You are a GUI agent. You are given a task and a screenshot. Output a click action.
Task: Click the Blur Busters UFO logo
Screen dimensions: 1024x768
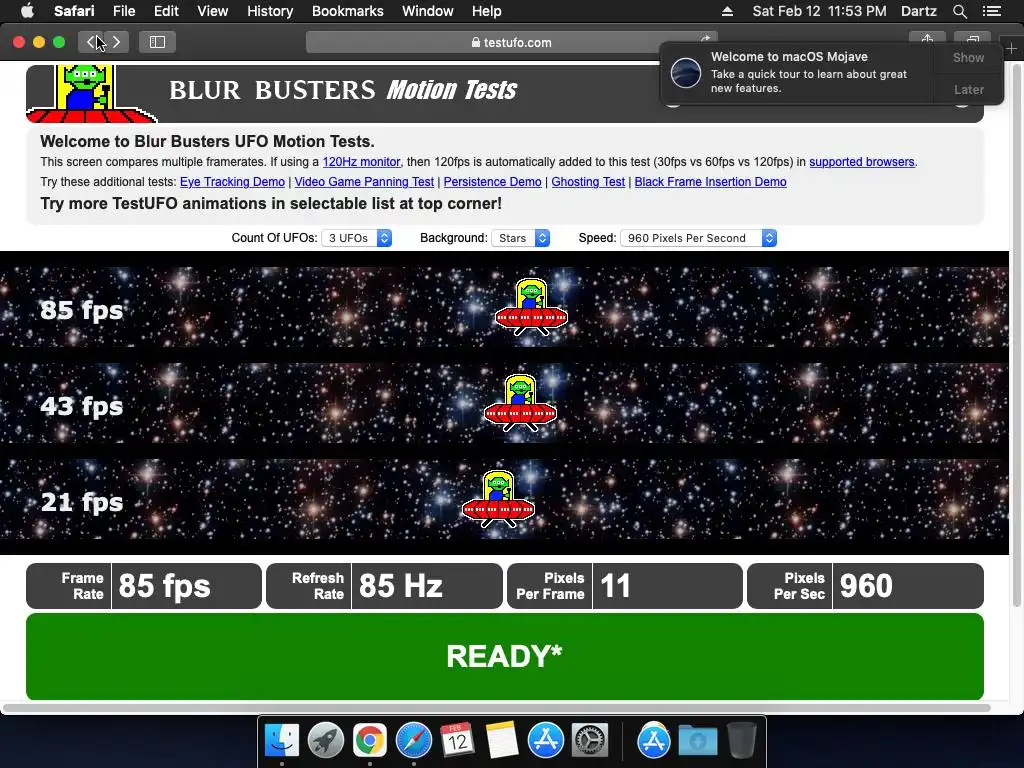click(x=90, y=93)
